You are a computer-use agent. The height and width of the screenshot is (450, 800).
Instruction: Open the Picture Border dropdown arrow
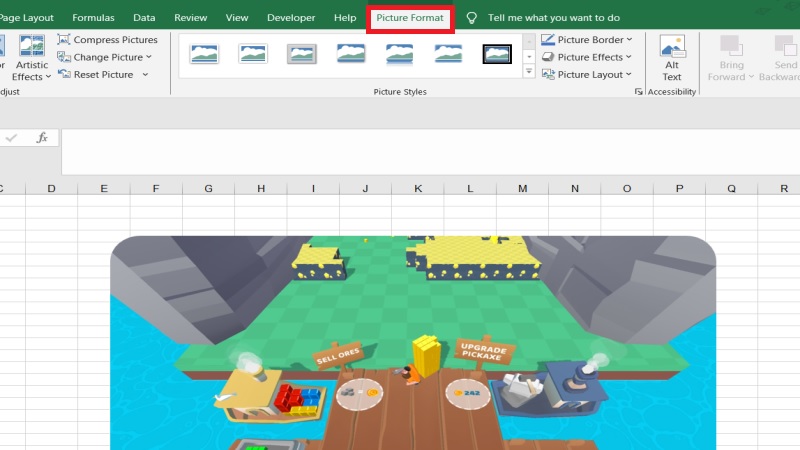click(x=629, y=39)
